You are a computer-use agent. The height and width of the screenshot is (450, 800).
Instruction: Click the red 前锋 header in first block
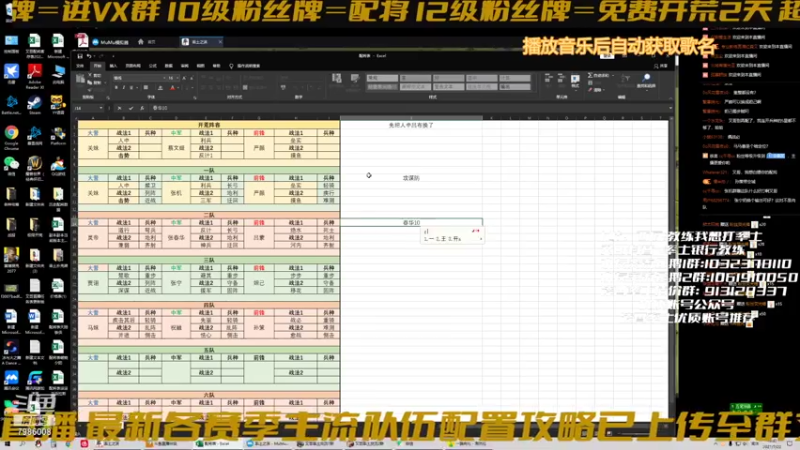pos(259,133)
